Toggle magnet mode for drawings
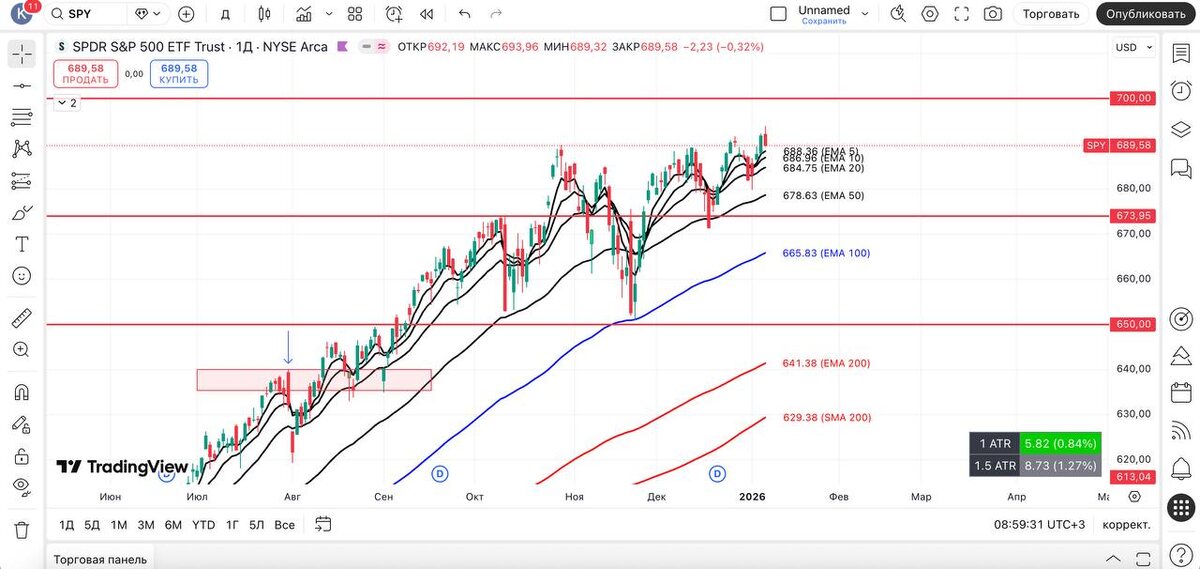Screen dimensions: 1200x569 tap(21, 392)
